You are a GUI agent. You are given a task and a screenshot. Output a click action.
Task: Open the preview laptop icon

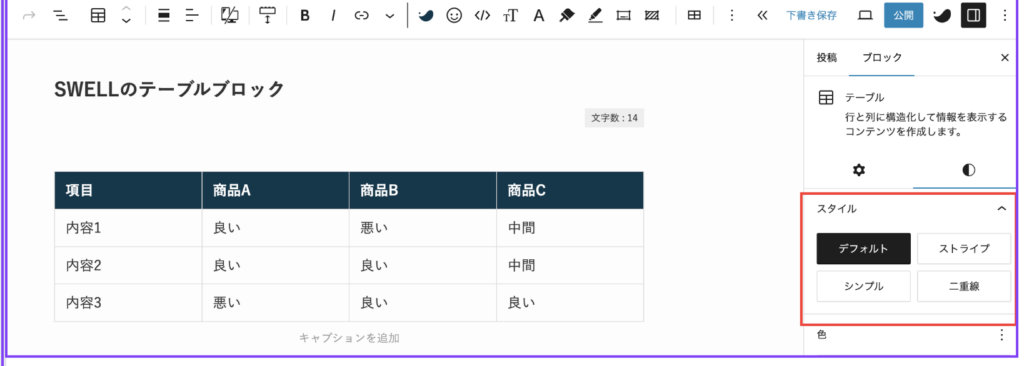click(x=865, y=16)
